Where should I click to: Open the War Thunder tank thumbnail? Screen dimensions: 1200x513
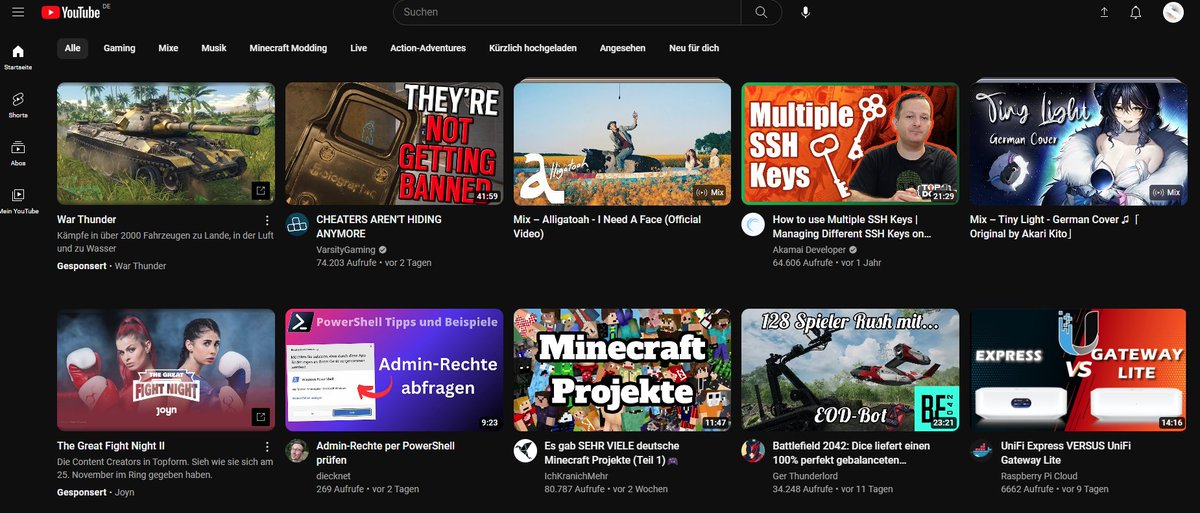(166, 143)
